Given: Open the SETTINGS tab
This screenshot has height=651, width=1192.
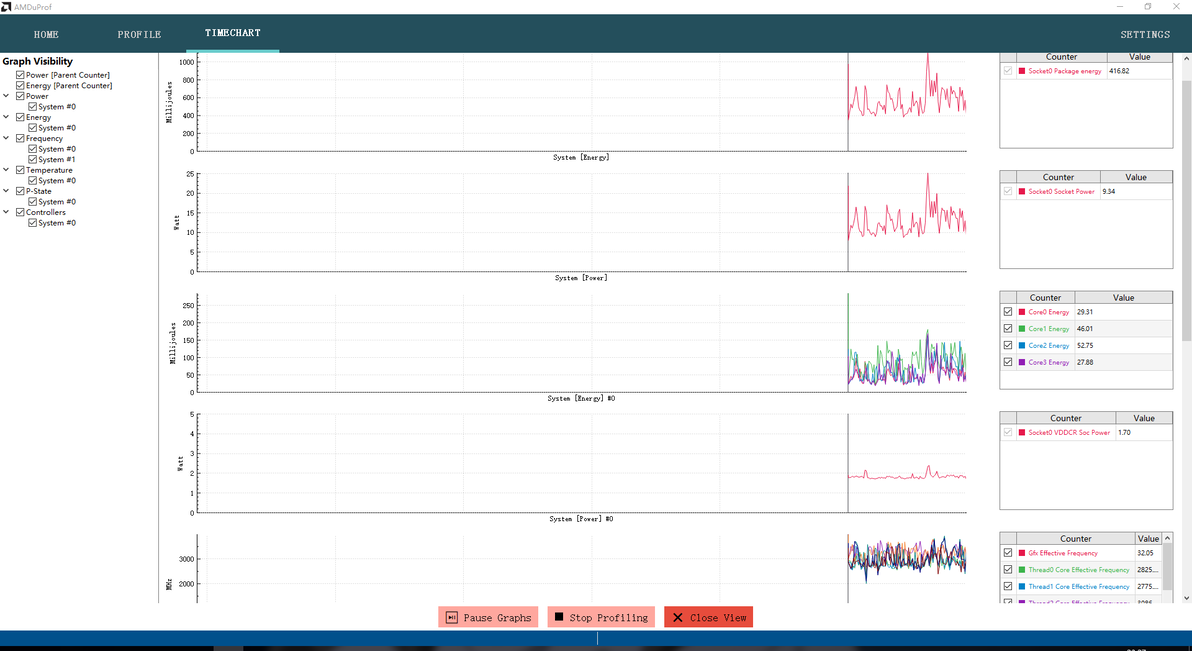Looking at the screenshot, I should pyautogui.click(x=1145, y=34).
